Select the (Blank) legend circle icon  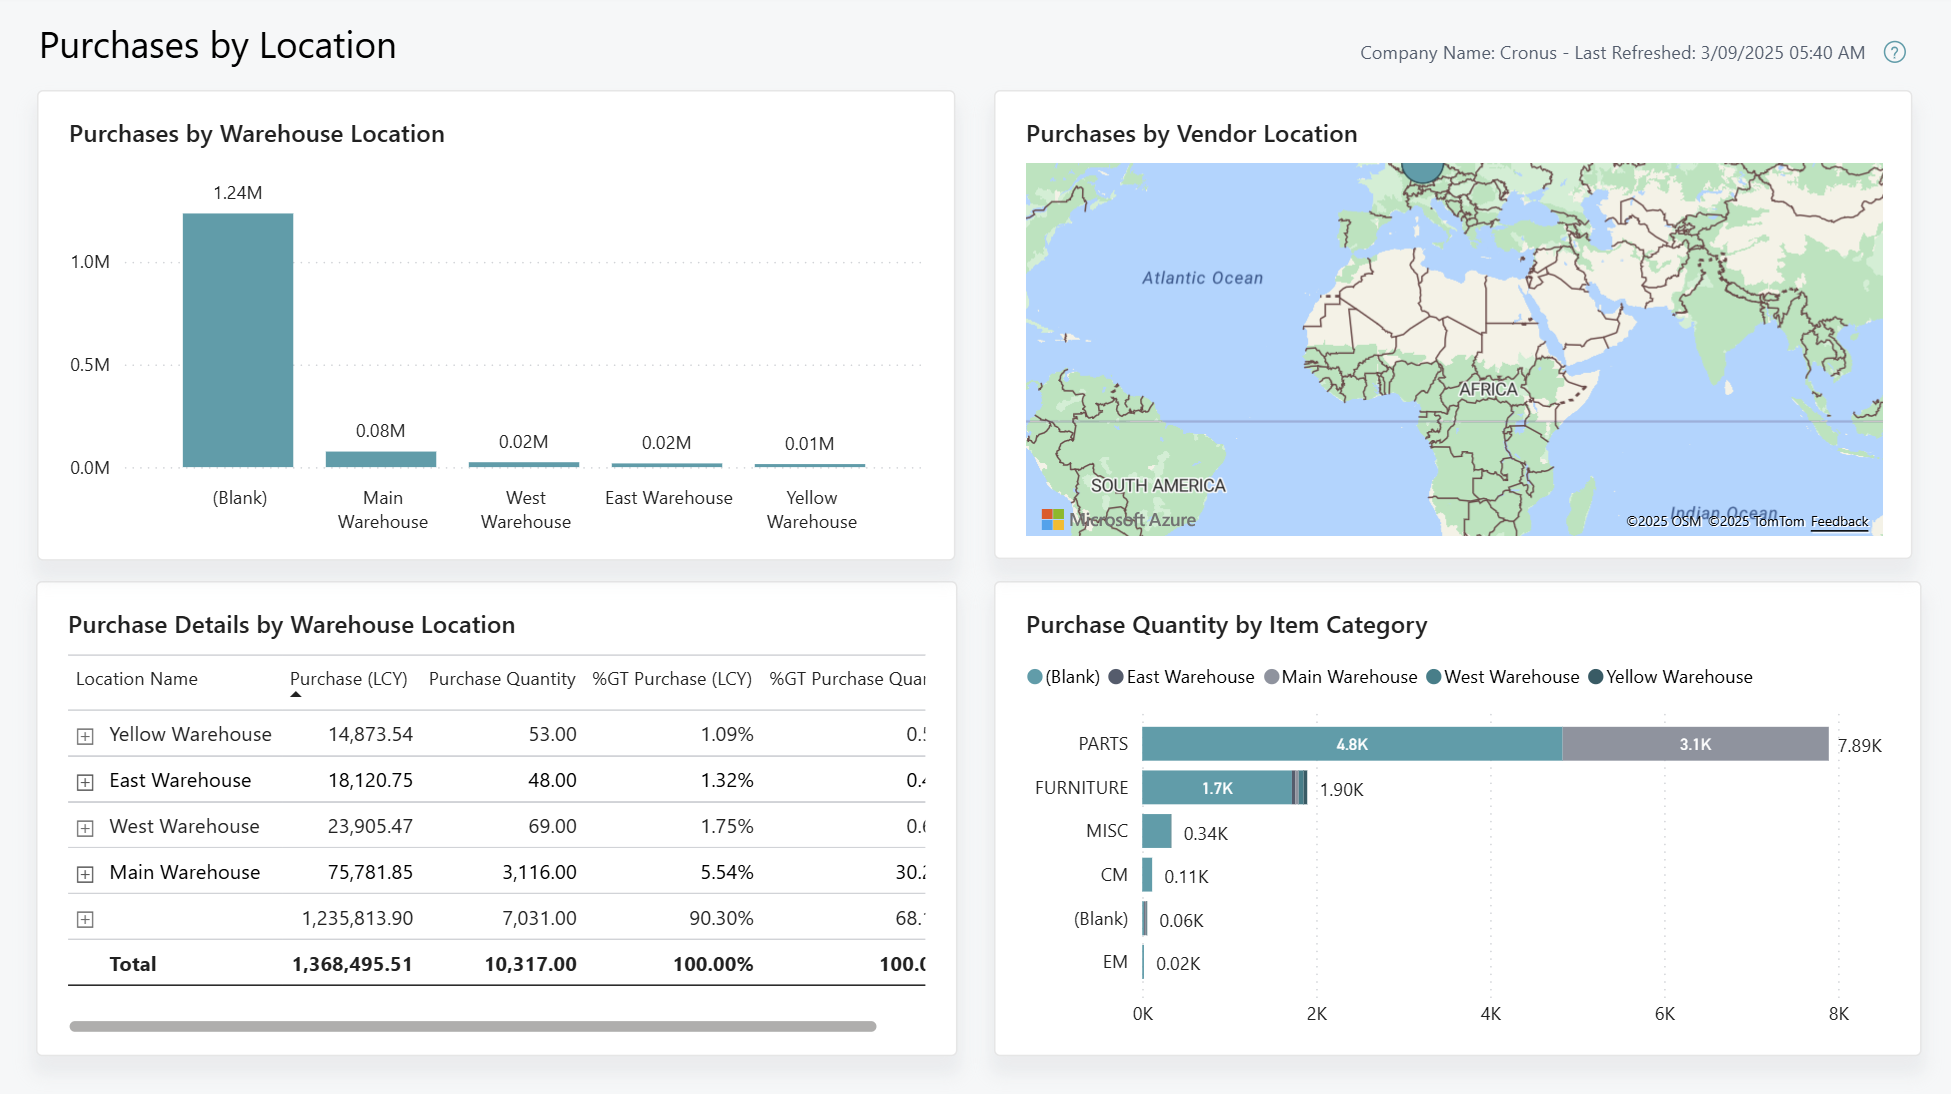coord(1033,677)
